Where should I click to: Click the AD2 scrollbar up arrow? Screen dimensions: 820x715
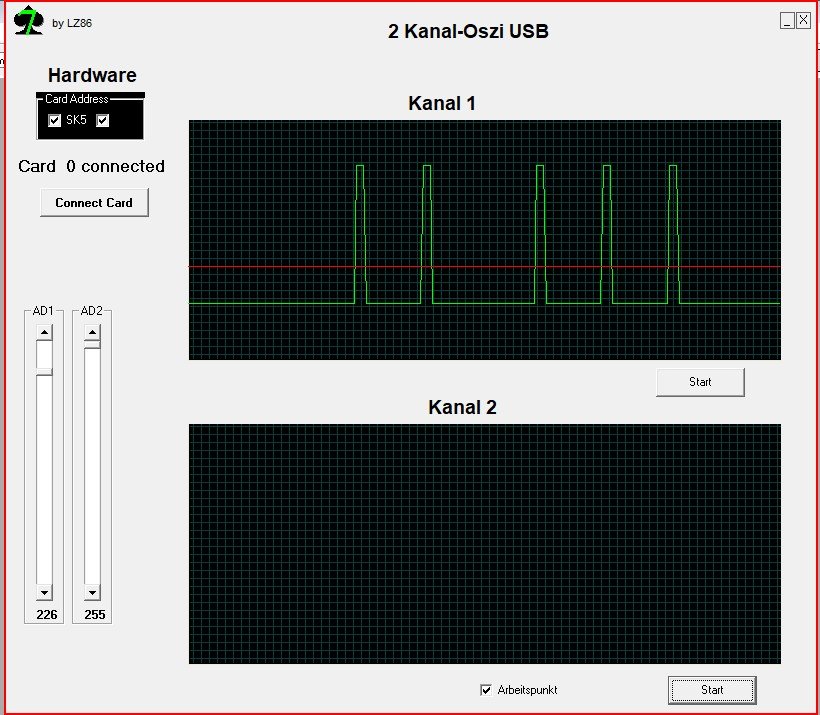(93, 333)
